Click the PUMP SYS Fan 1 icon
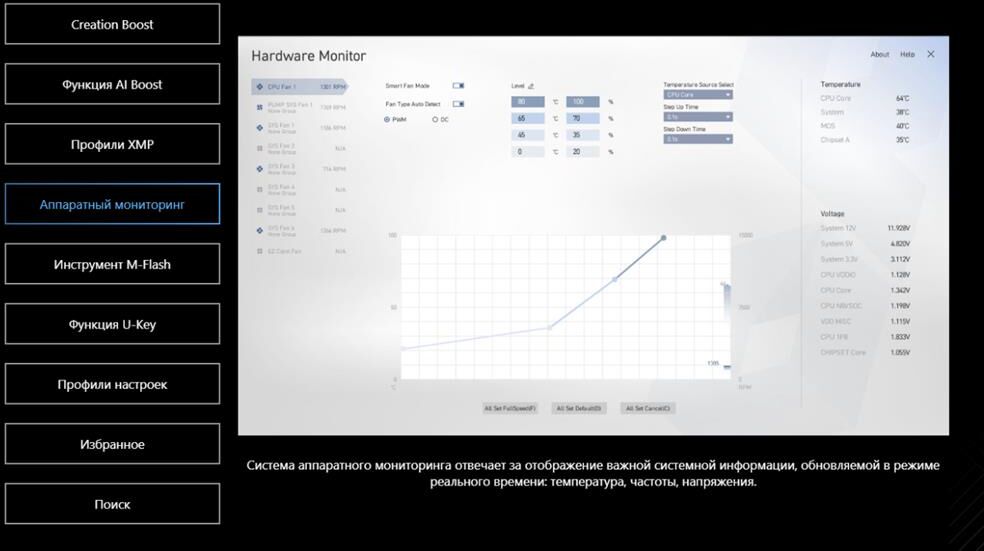Screen dimensions: 984x551 pyautogui.click(x=260, y=106)
